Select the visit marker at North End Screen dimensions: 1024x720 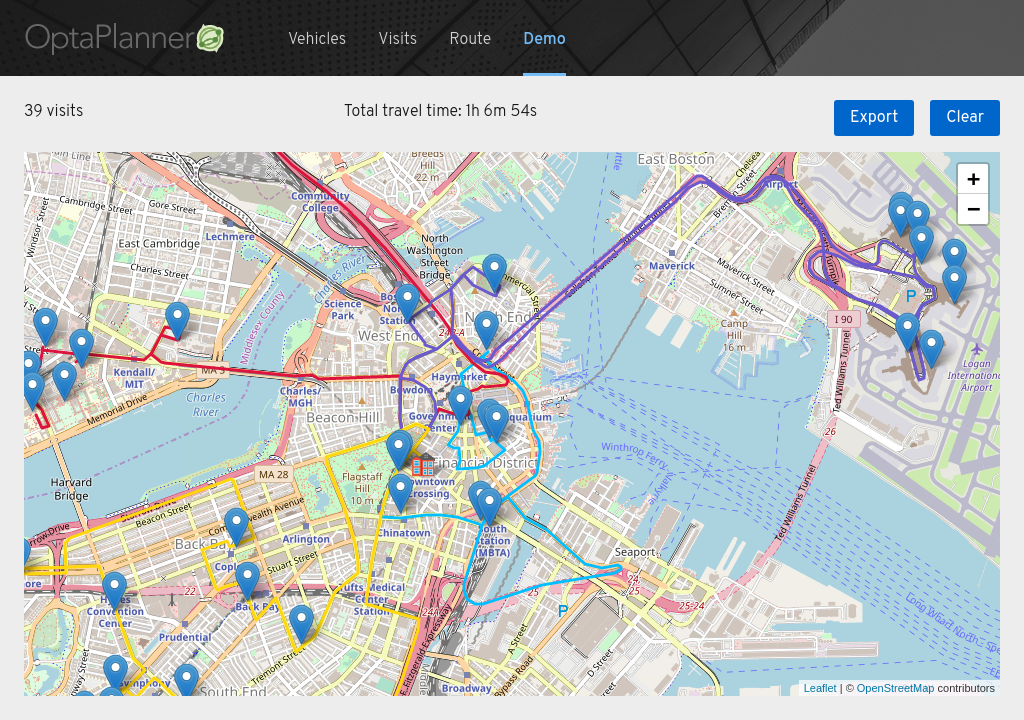click(486, 330)
